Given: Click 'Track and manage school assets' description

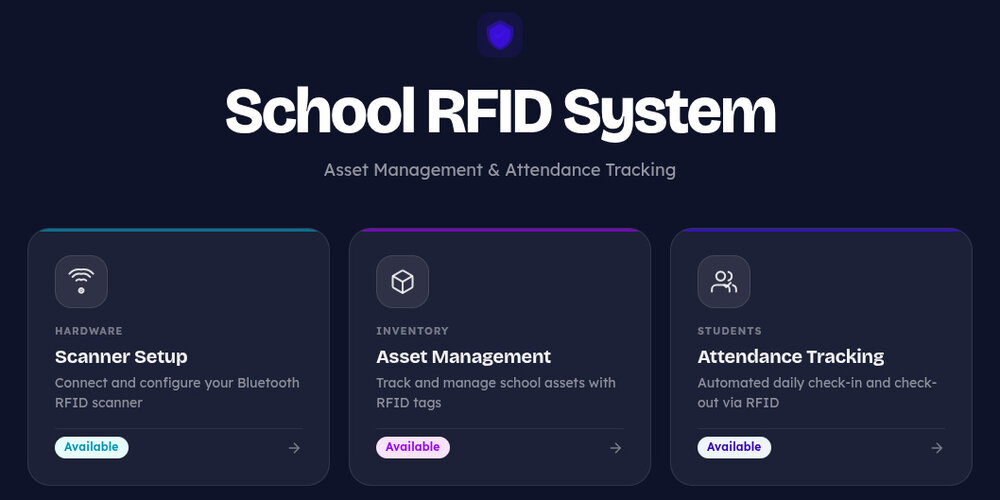Looking at the screenshot, I should tap(496, 393).
